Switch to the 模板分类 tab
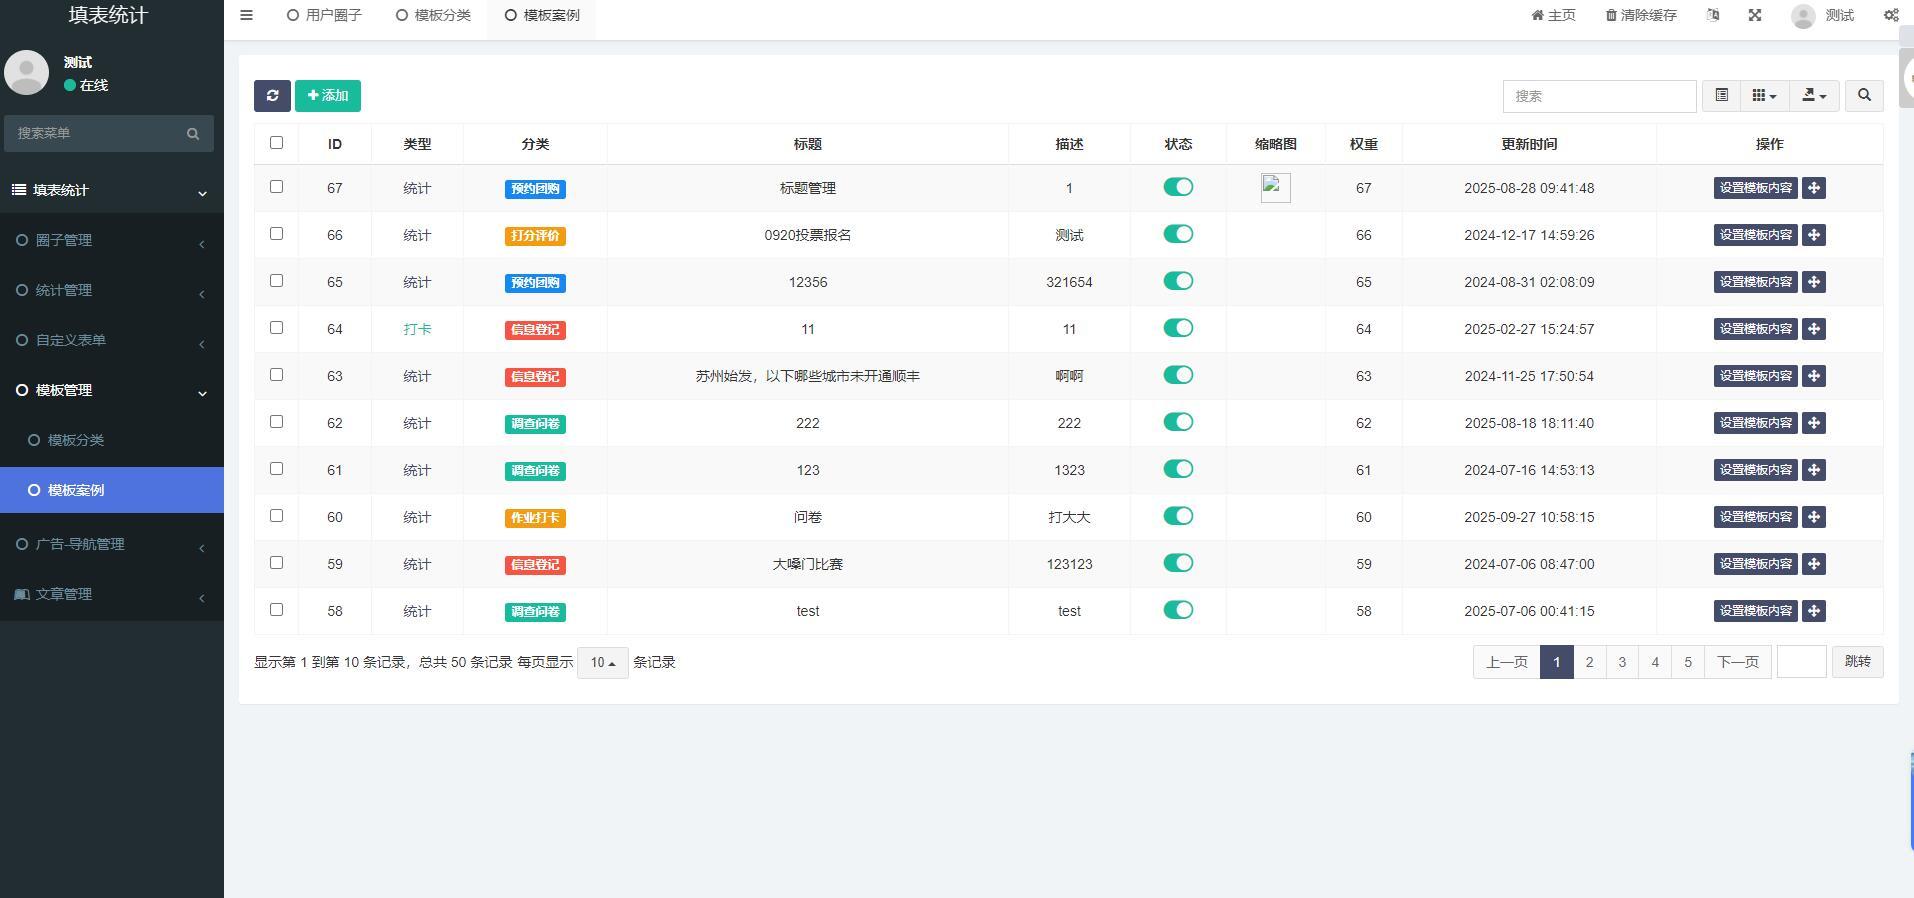The image size is (1914, 898). click(x=433, y=15)
